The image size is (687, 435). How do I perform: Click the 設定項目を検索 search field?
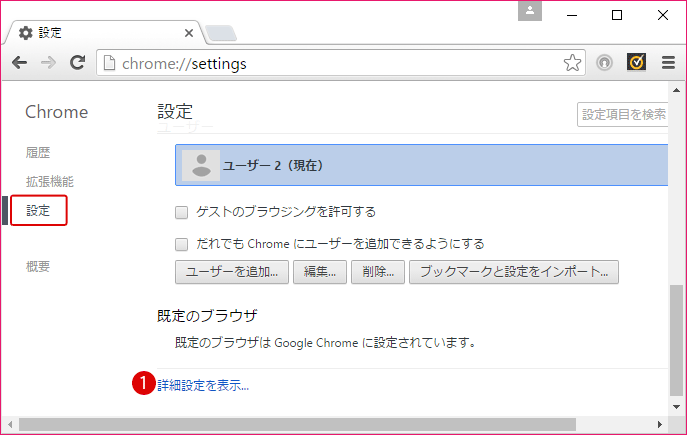click(624, 114)
